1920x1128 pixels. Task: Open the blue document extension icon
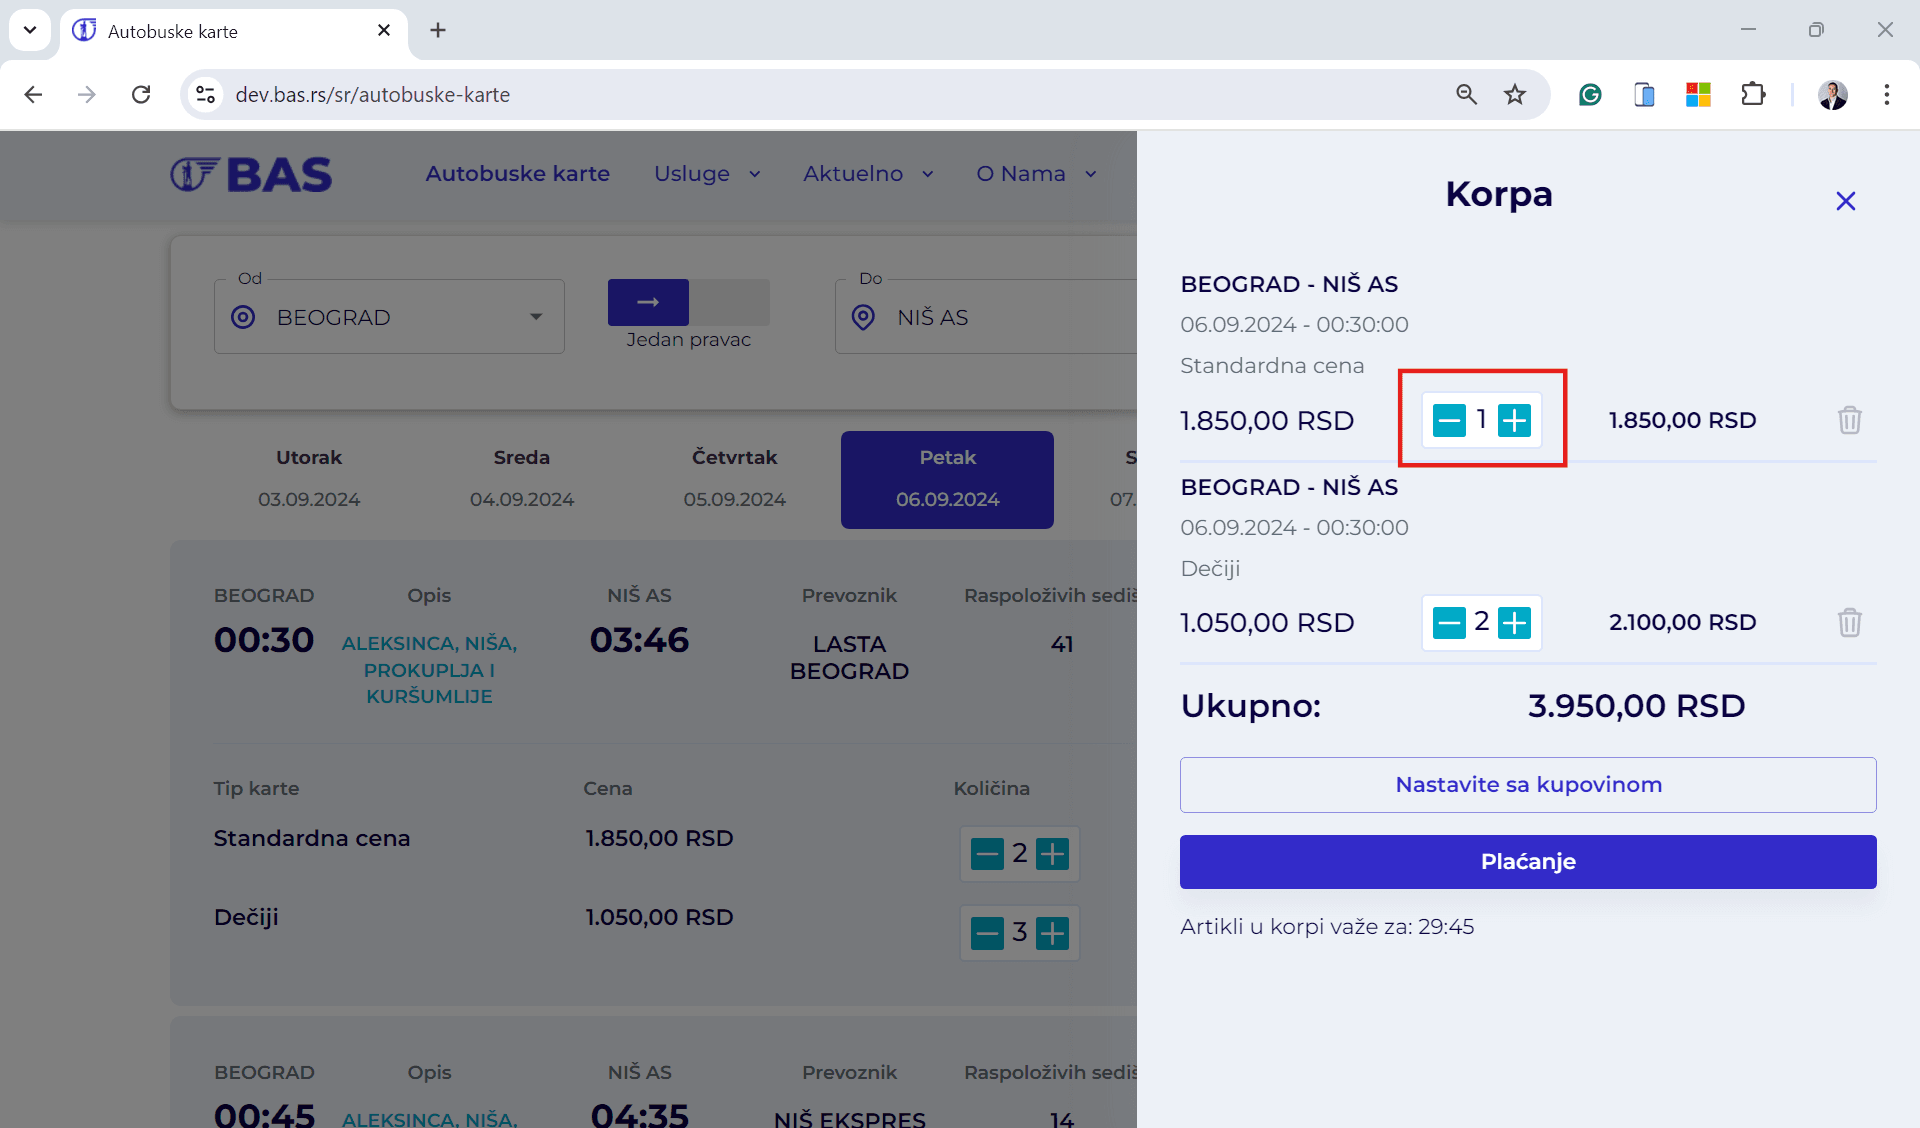(x=1644, y=94)
